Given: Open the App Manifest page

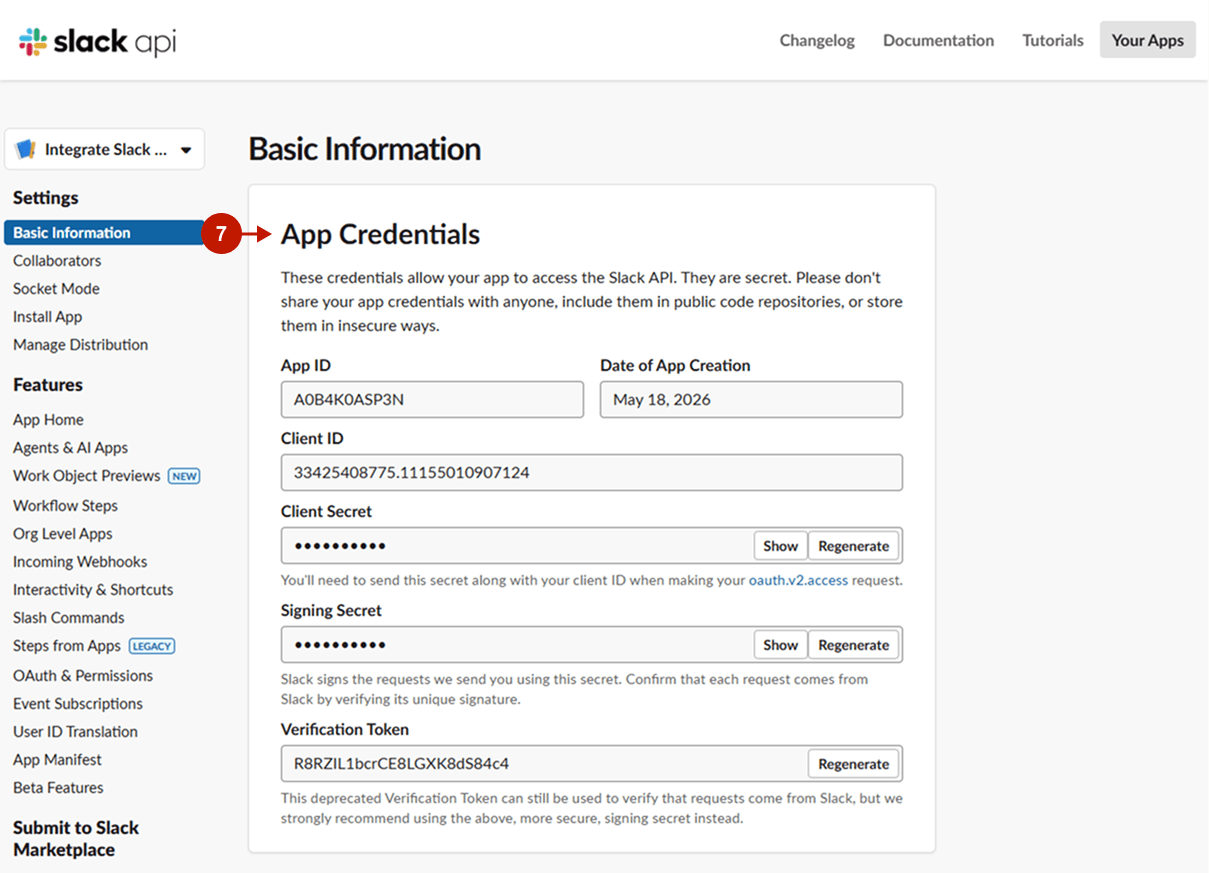Looking at the screenshot, I should [x=57, y=760].
